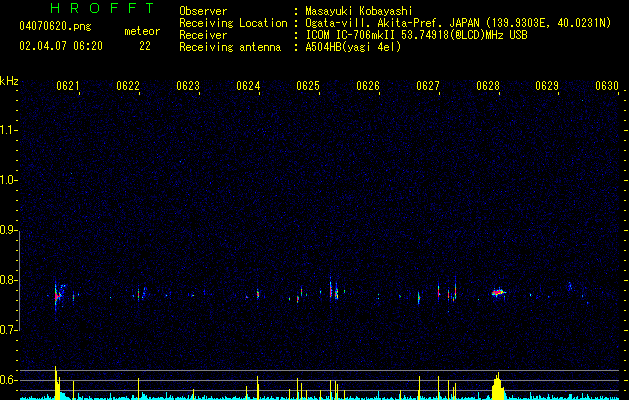Click the ICOM IC-706mkII receiver text

416,35
